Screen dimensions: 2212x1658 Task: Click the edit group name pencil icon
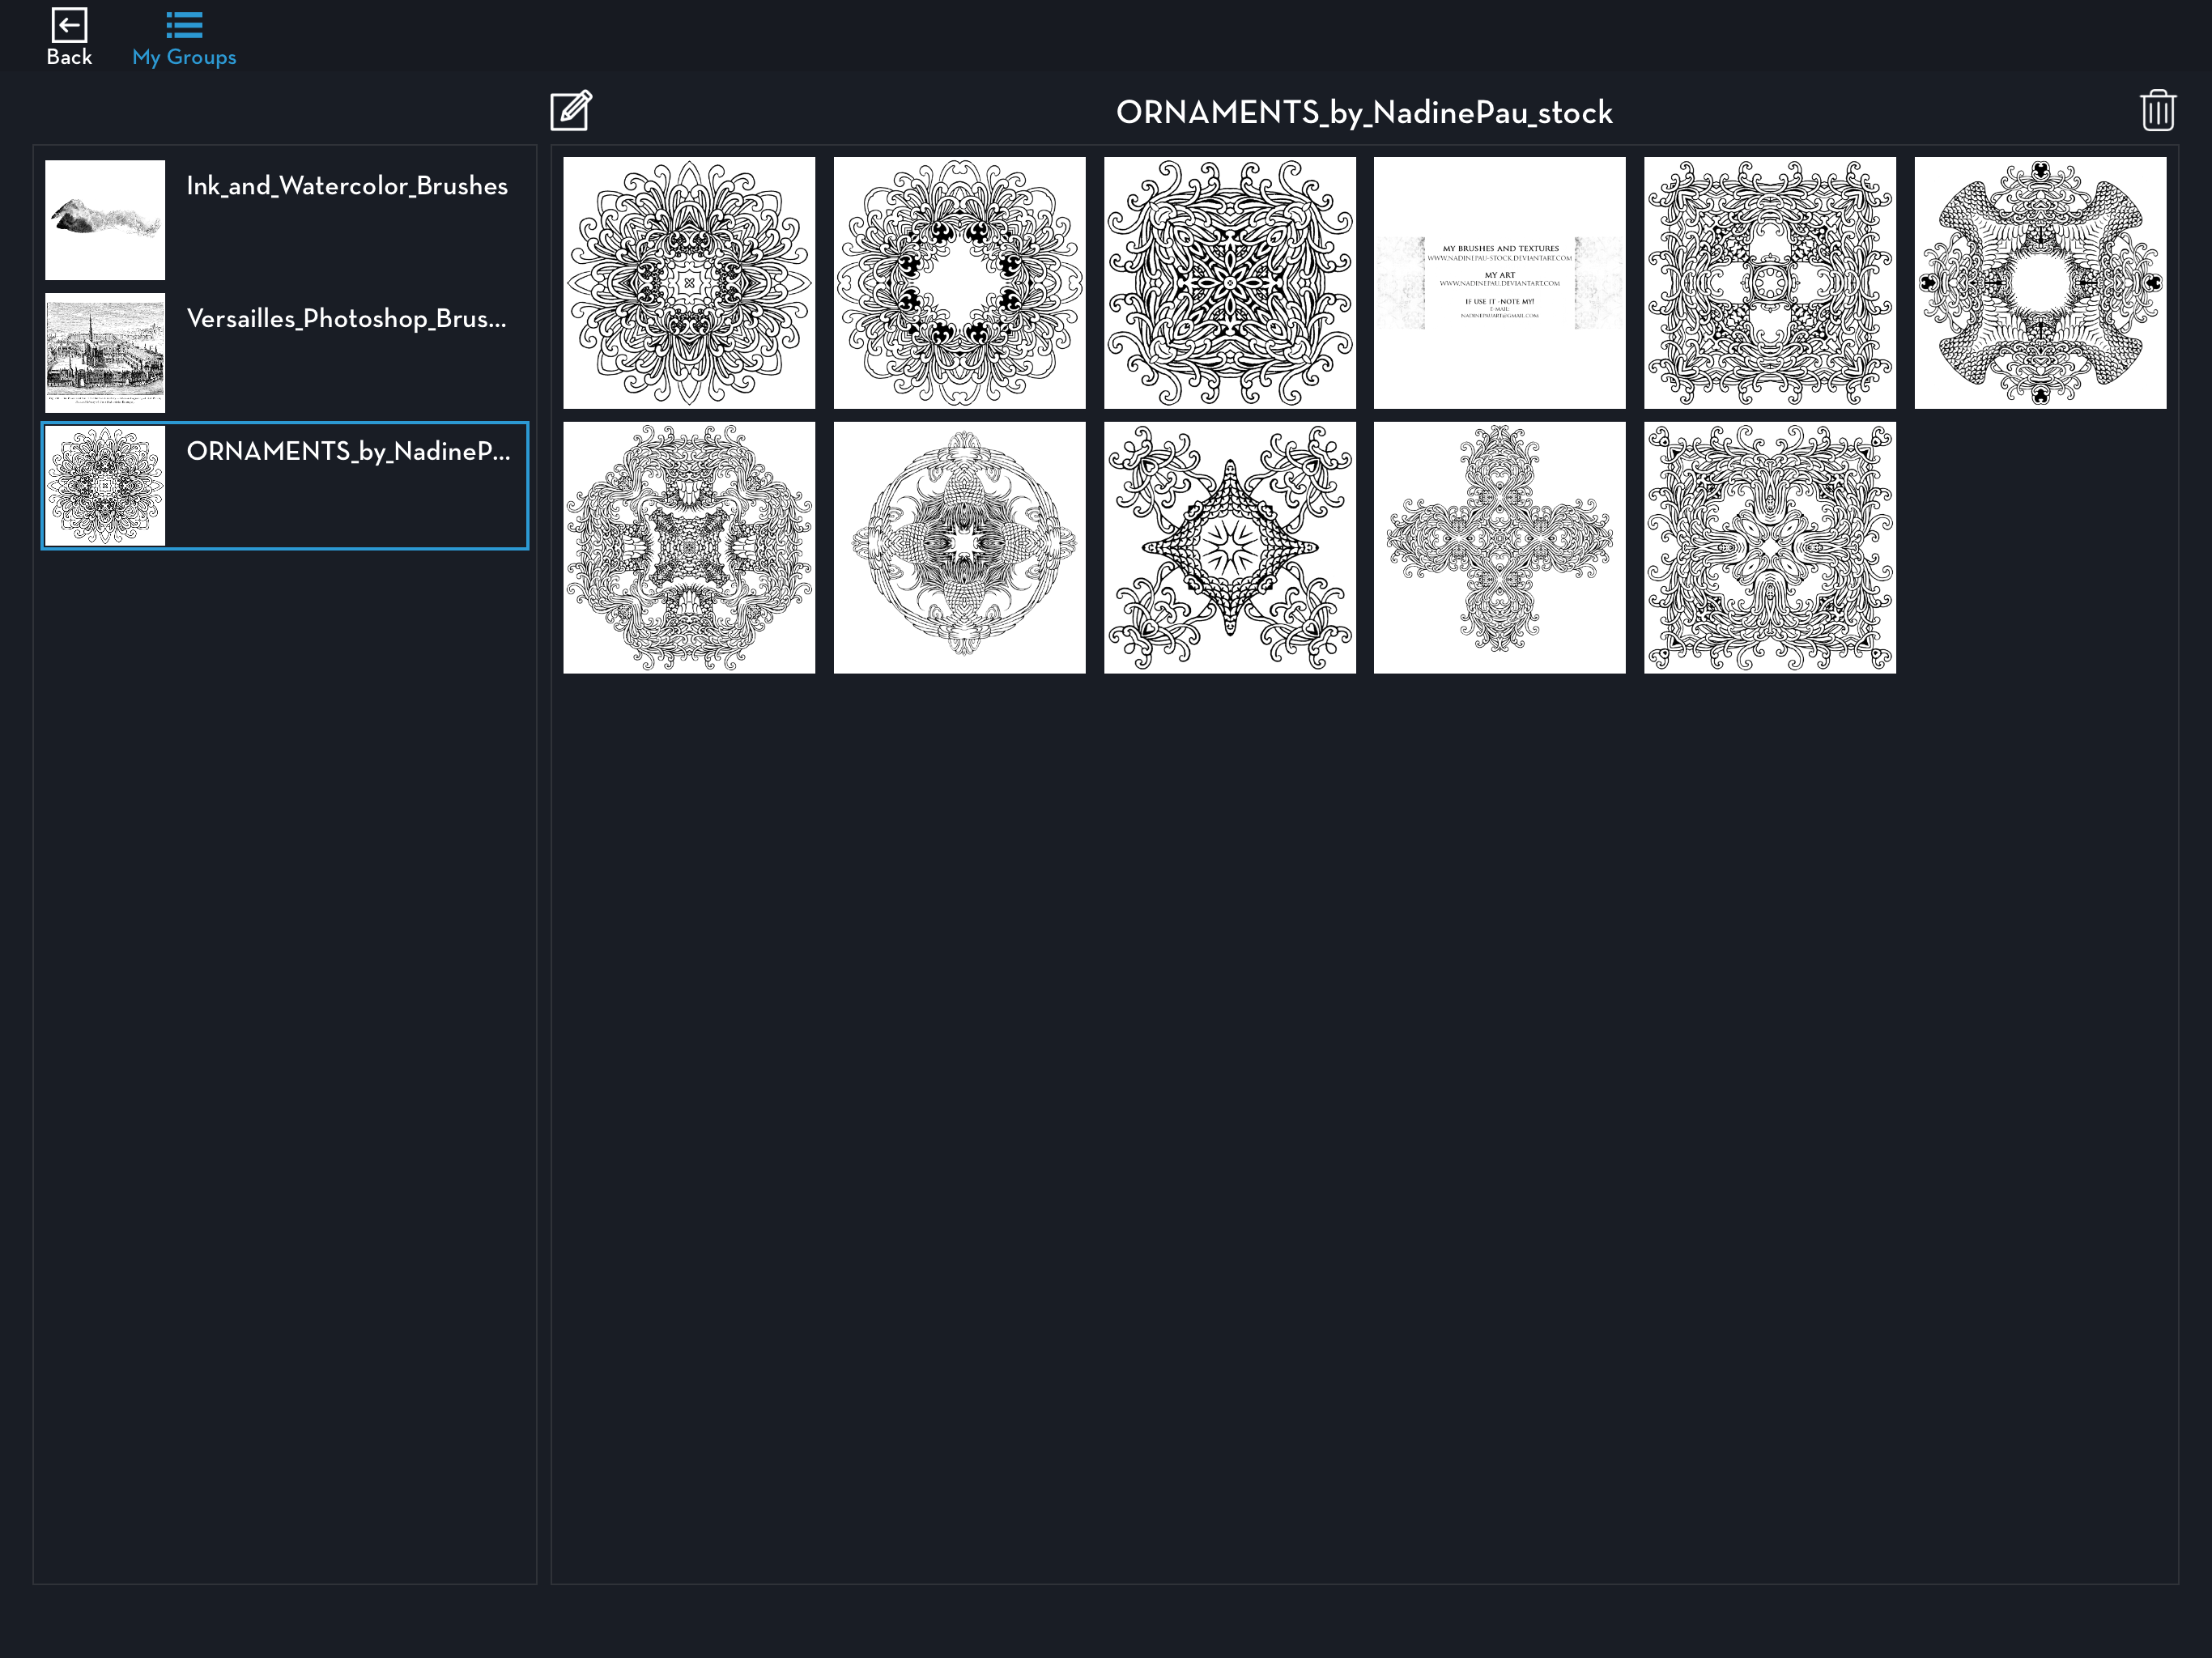pos(571,111)
